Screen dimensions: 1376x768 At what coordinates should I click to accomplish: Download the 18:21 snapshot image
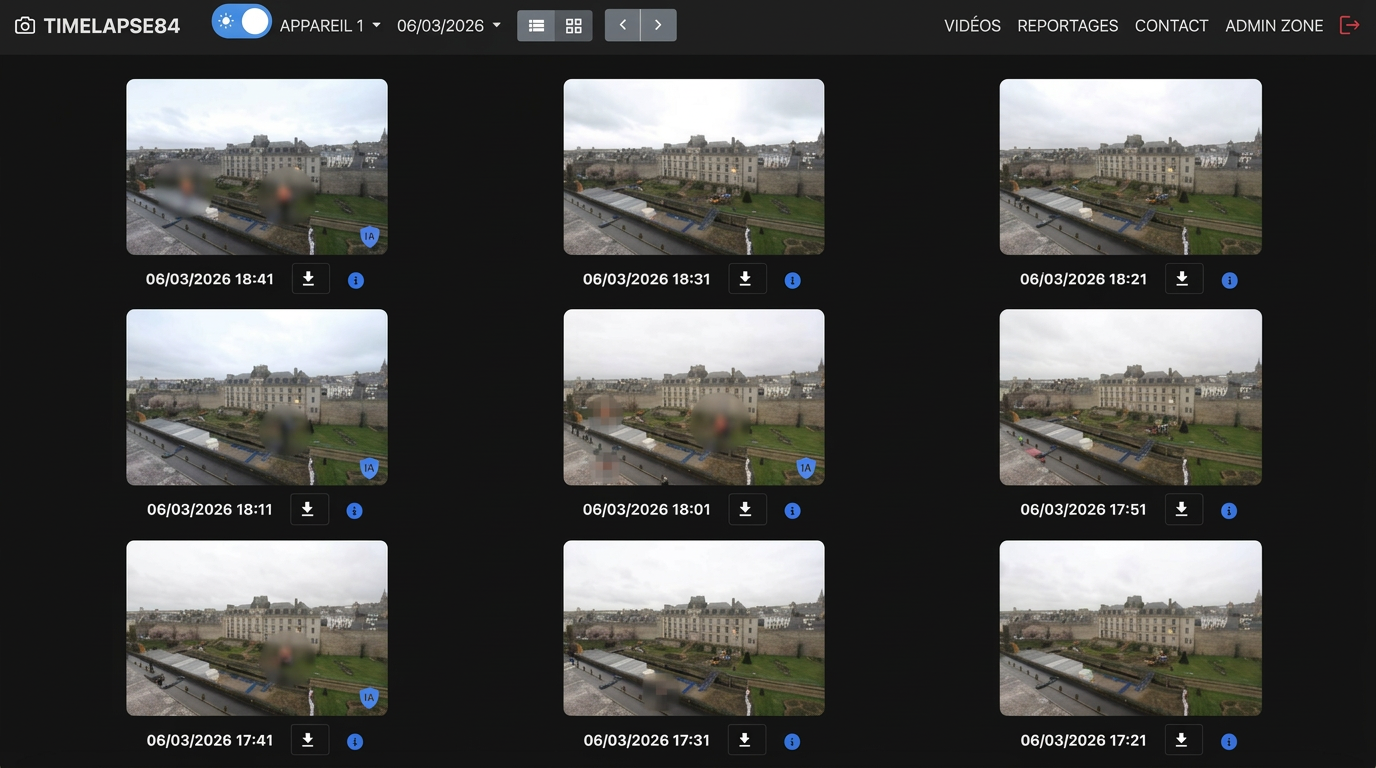pos(1182,279)
